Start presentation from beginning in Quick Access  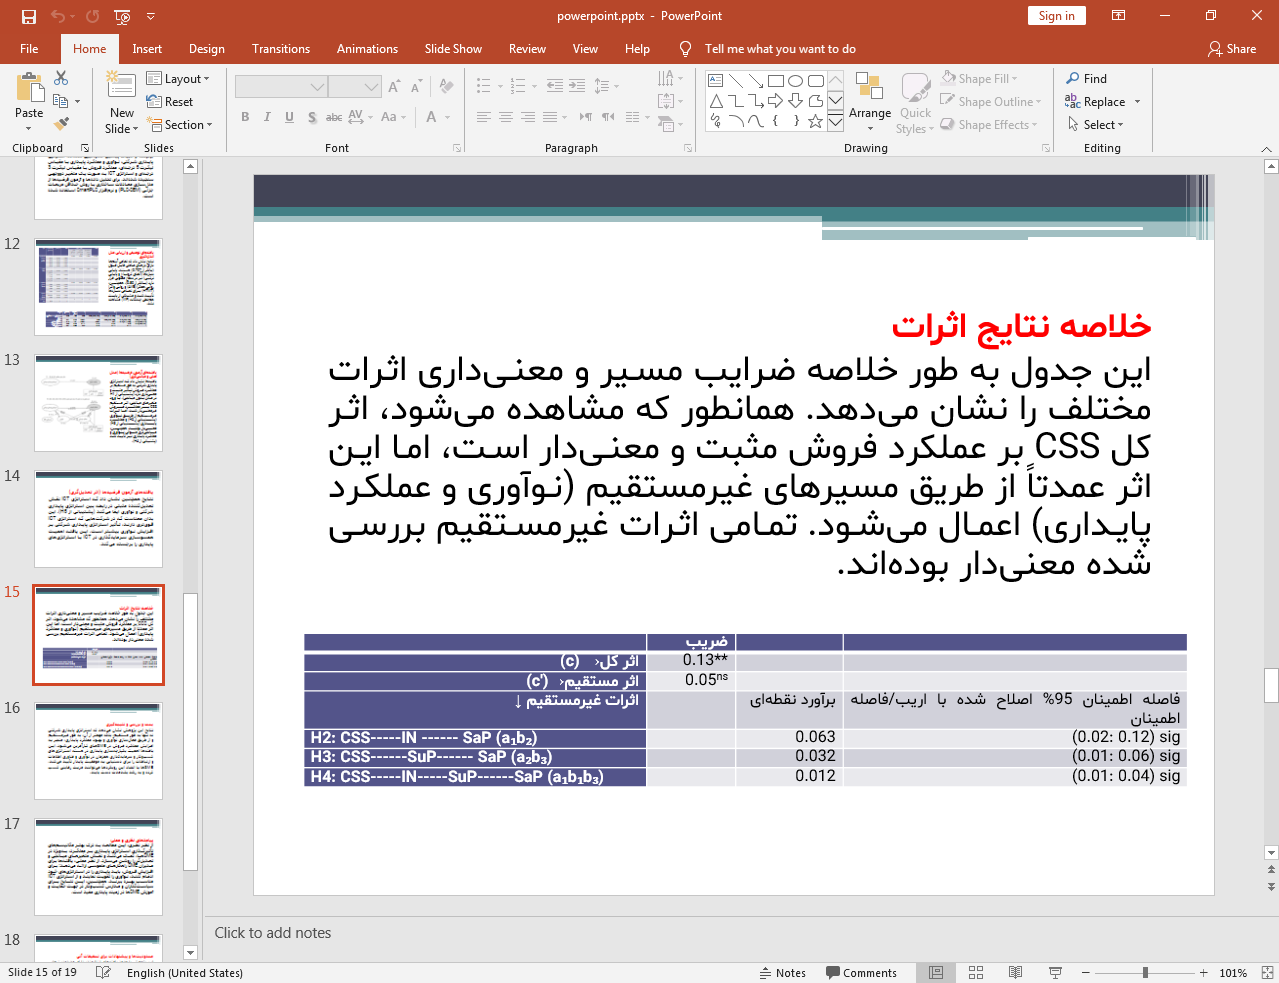[123, 16]
